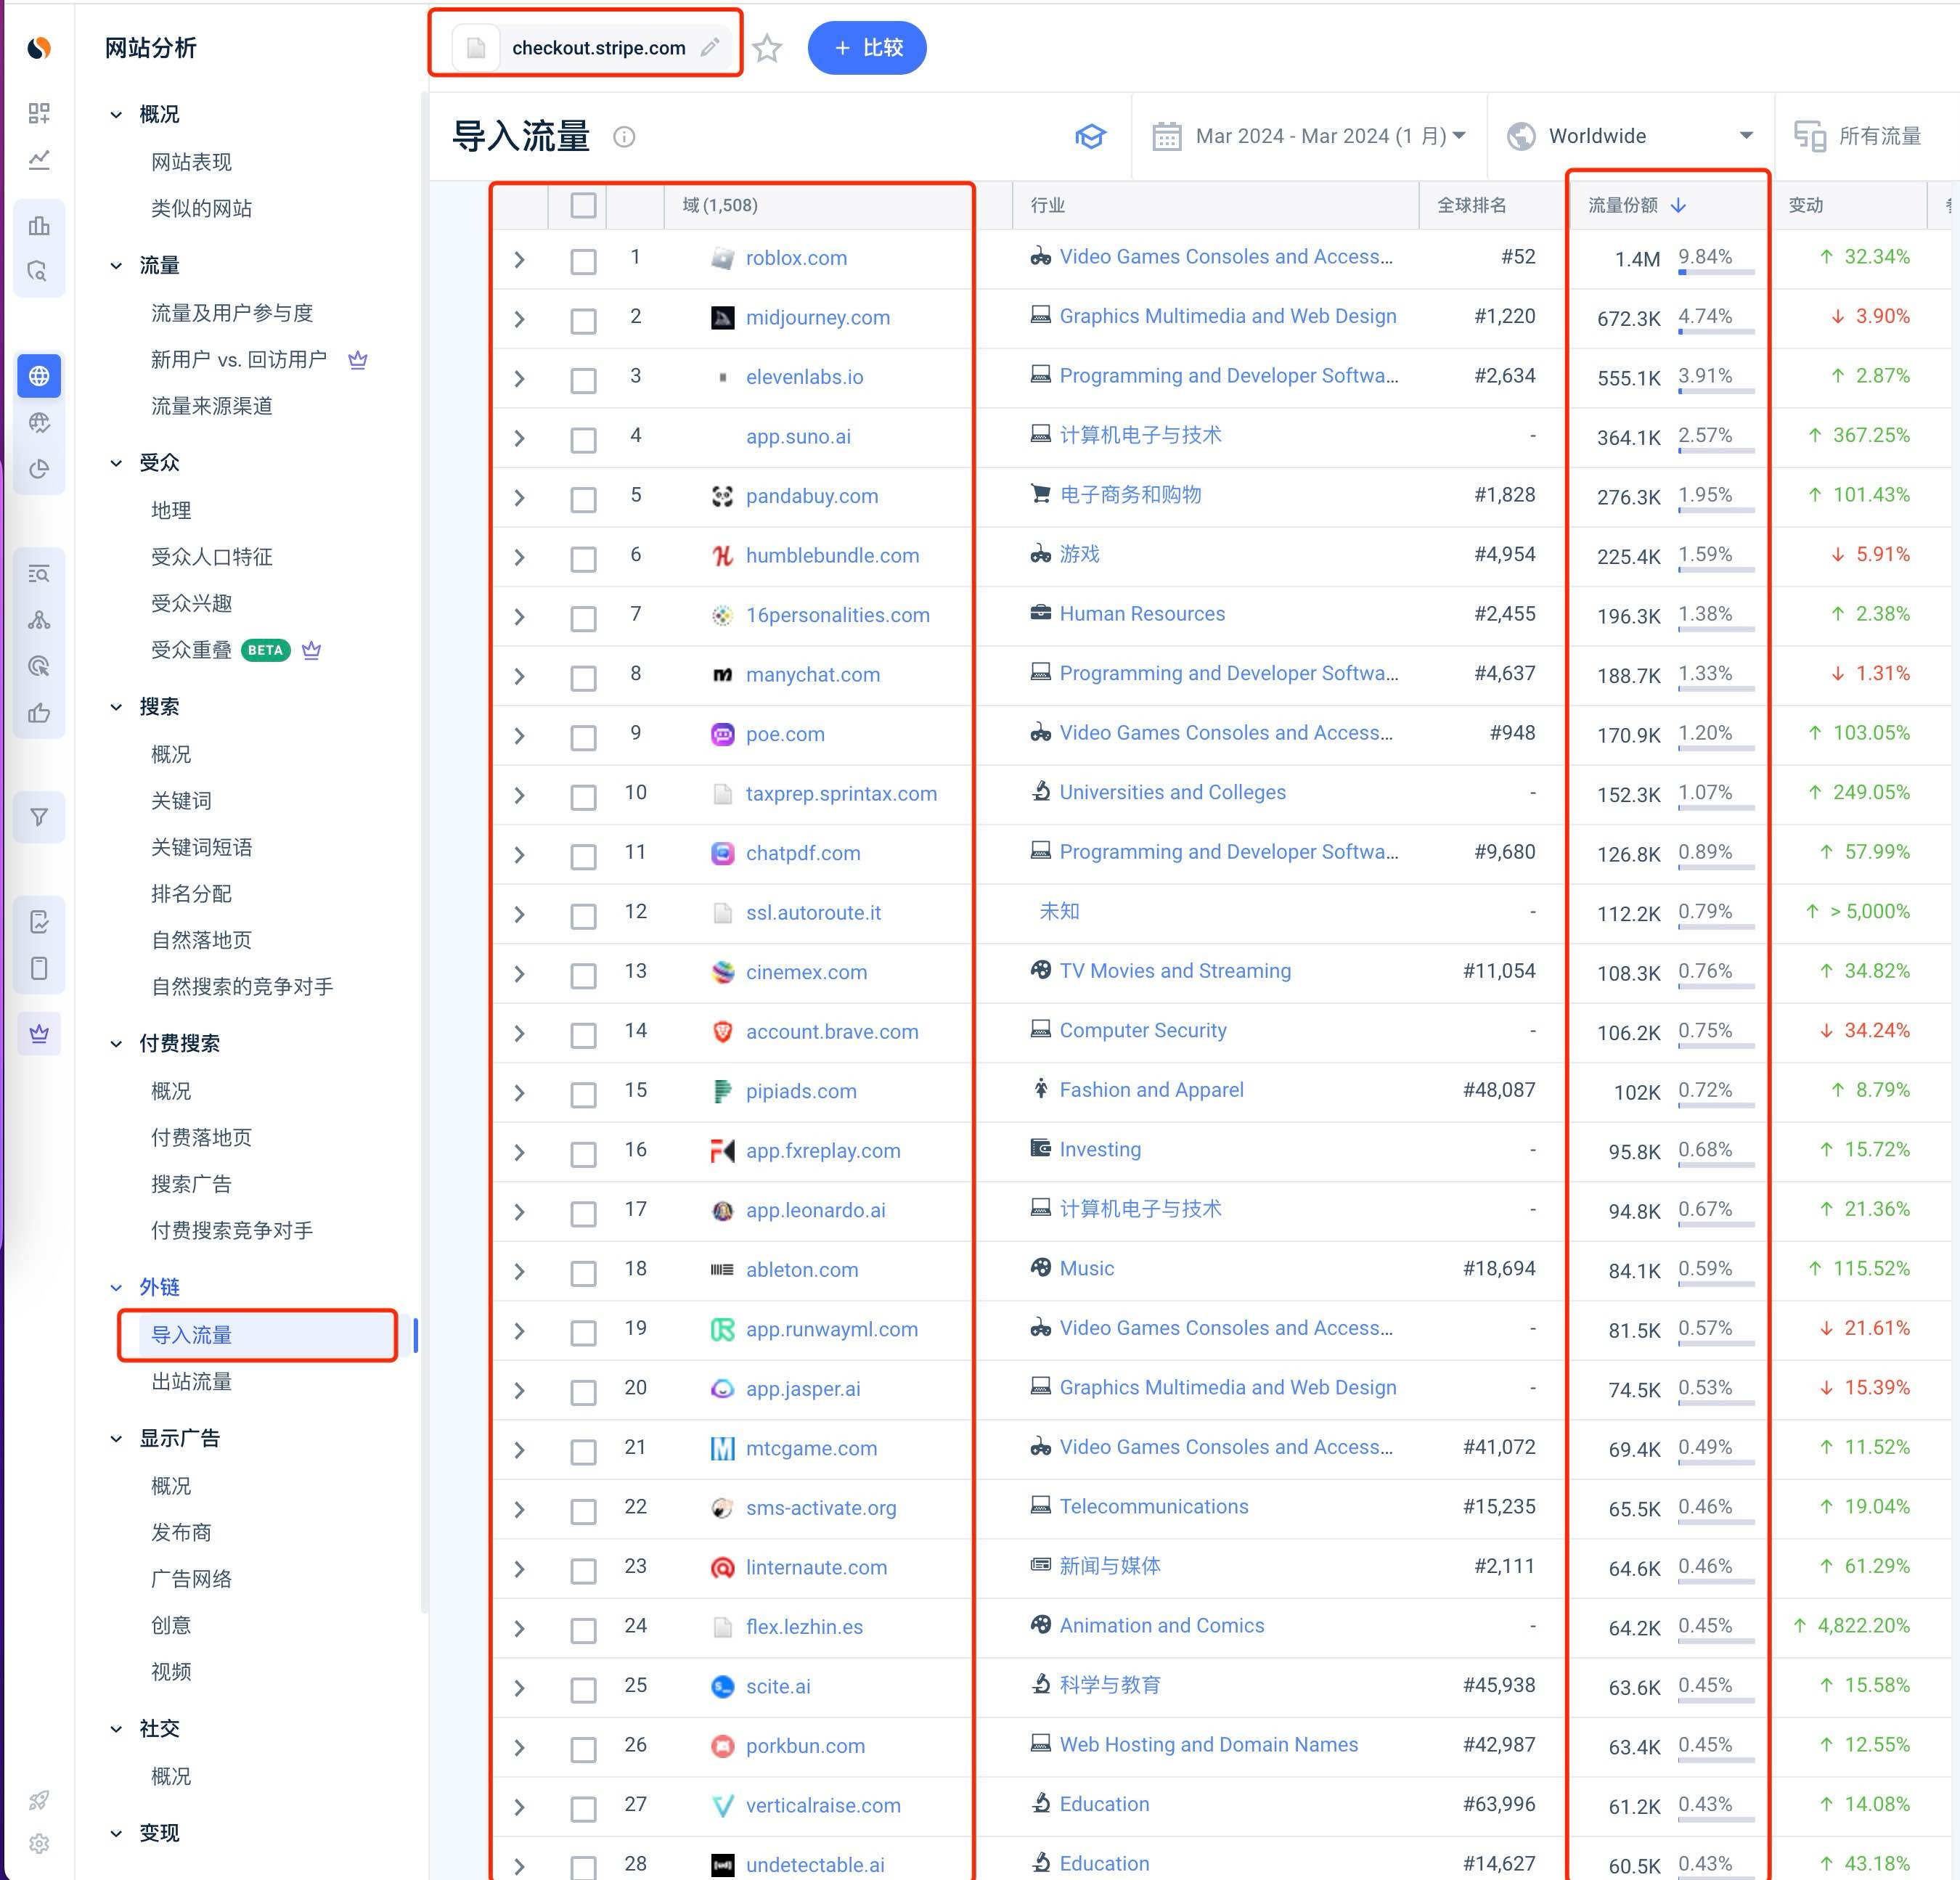Tick the checkbox for cinemex.com row
Screen dimensions: 1960x1880
(583, 975)
